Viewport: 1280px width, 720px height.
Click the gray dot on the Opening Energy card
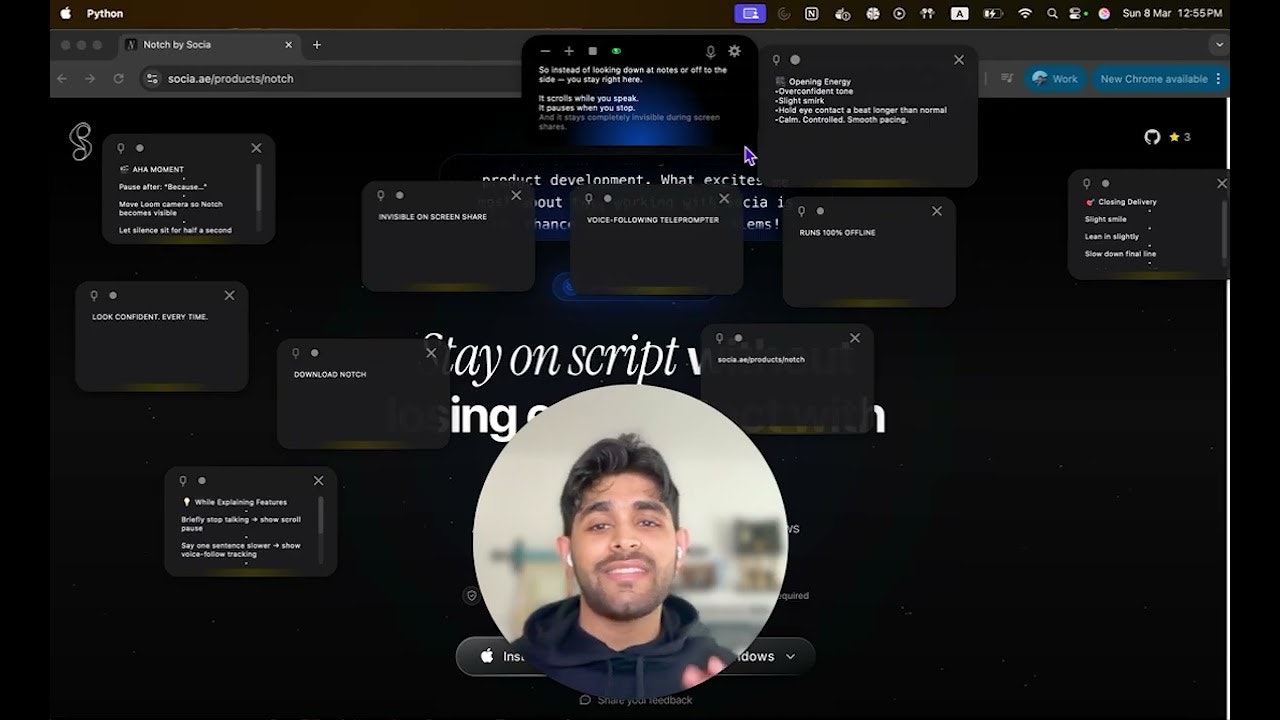point(795,60)
